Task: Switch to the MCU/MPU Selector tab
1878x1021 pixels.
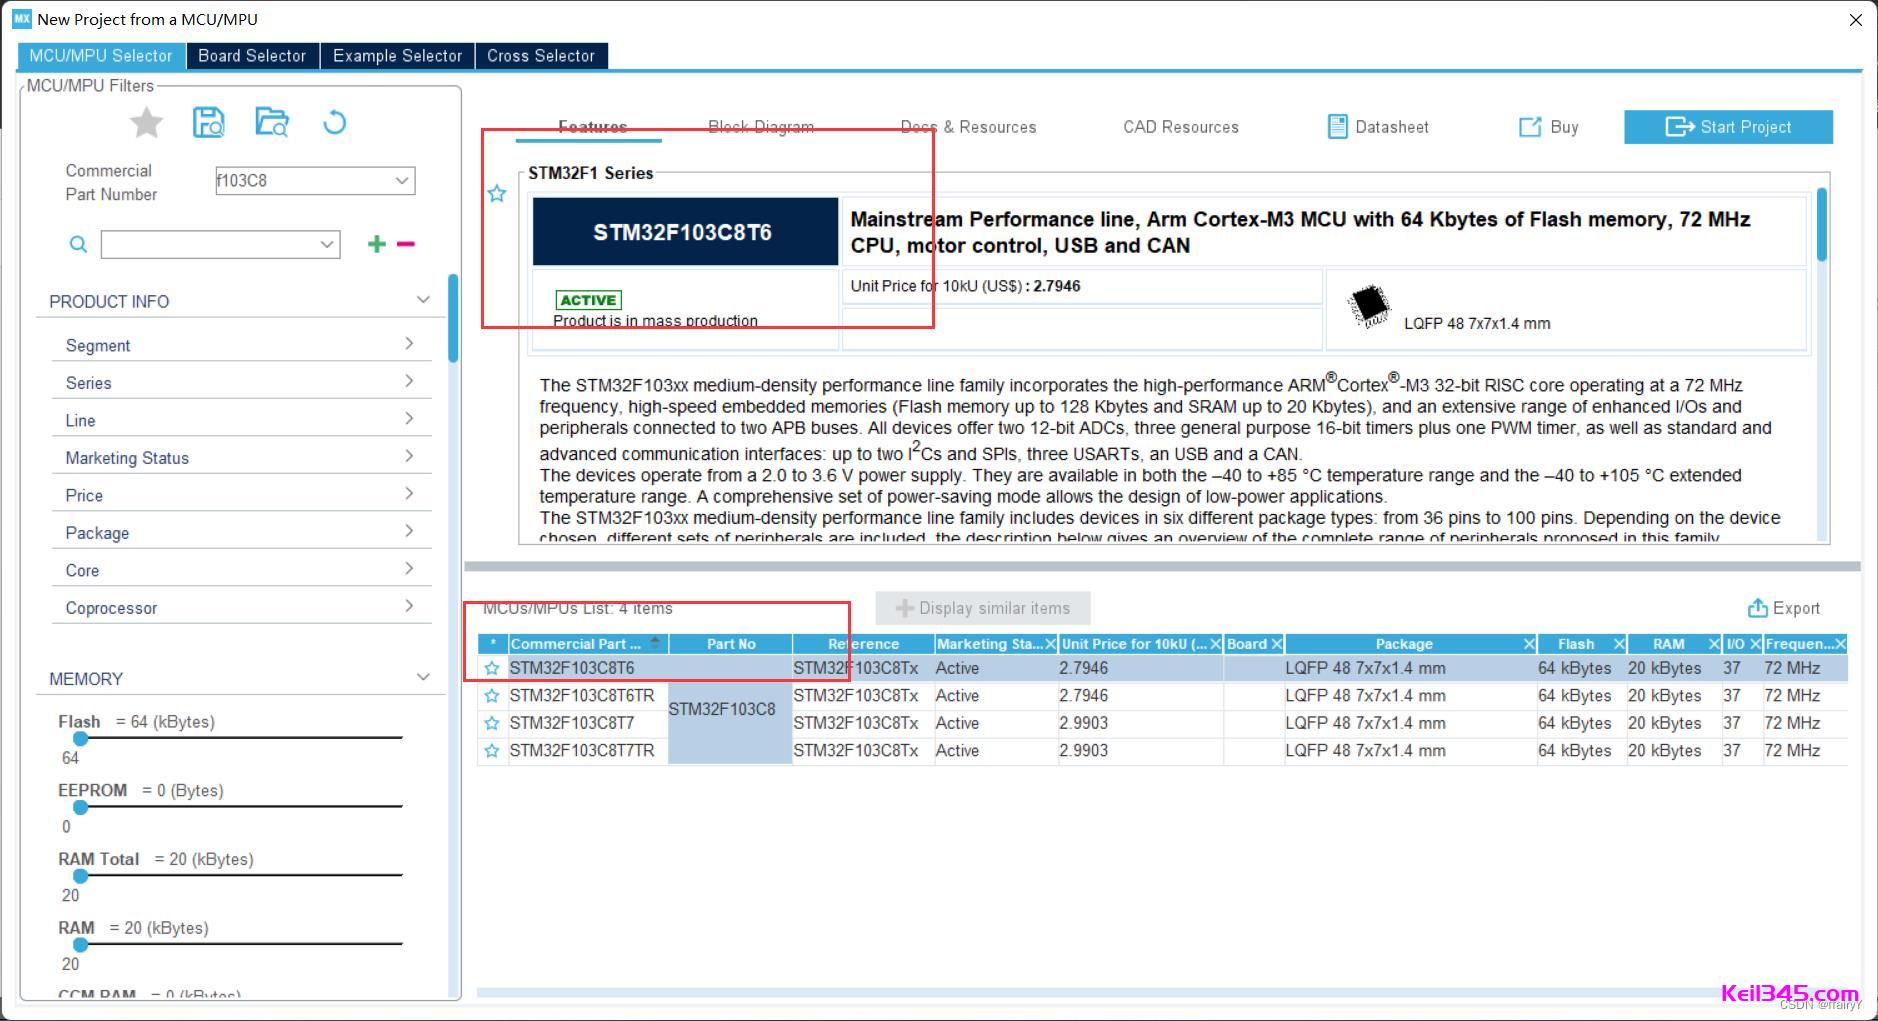Action: [x=101, y=56]
